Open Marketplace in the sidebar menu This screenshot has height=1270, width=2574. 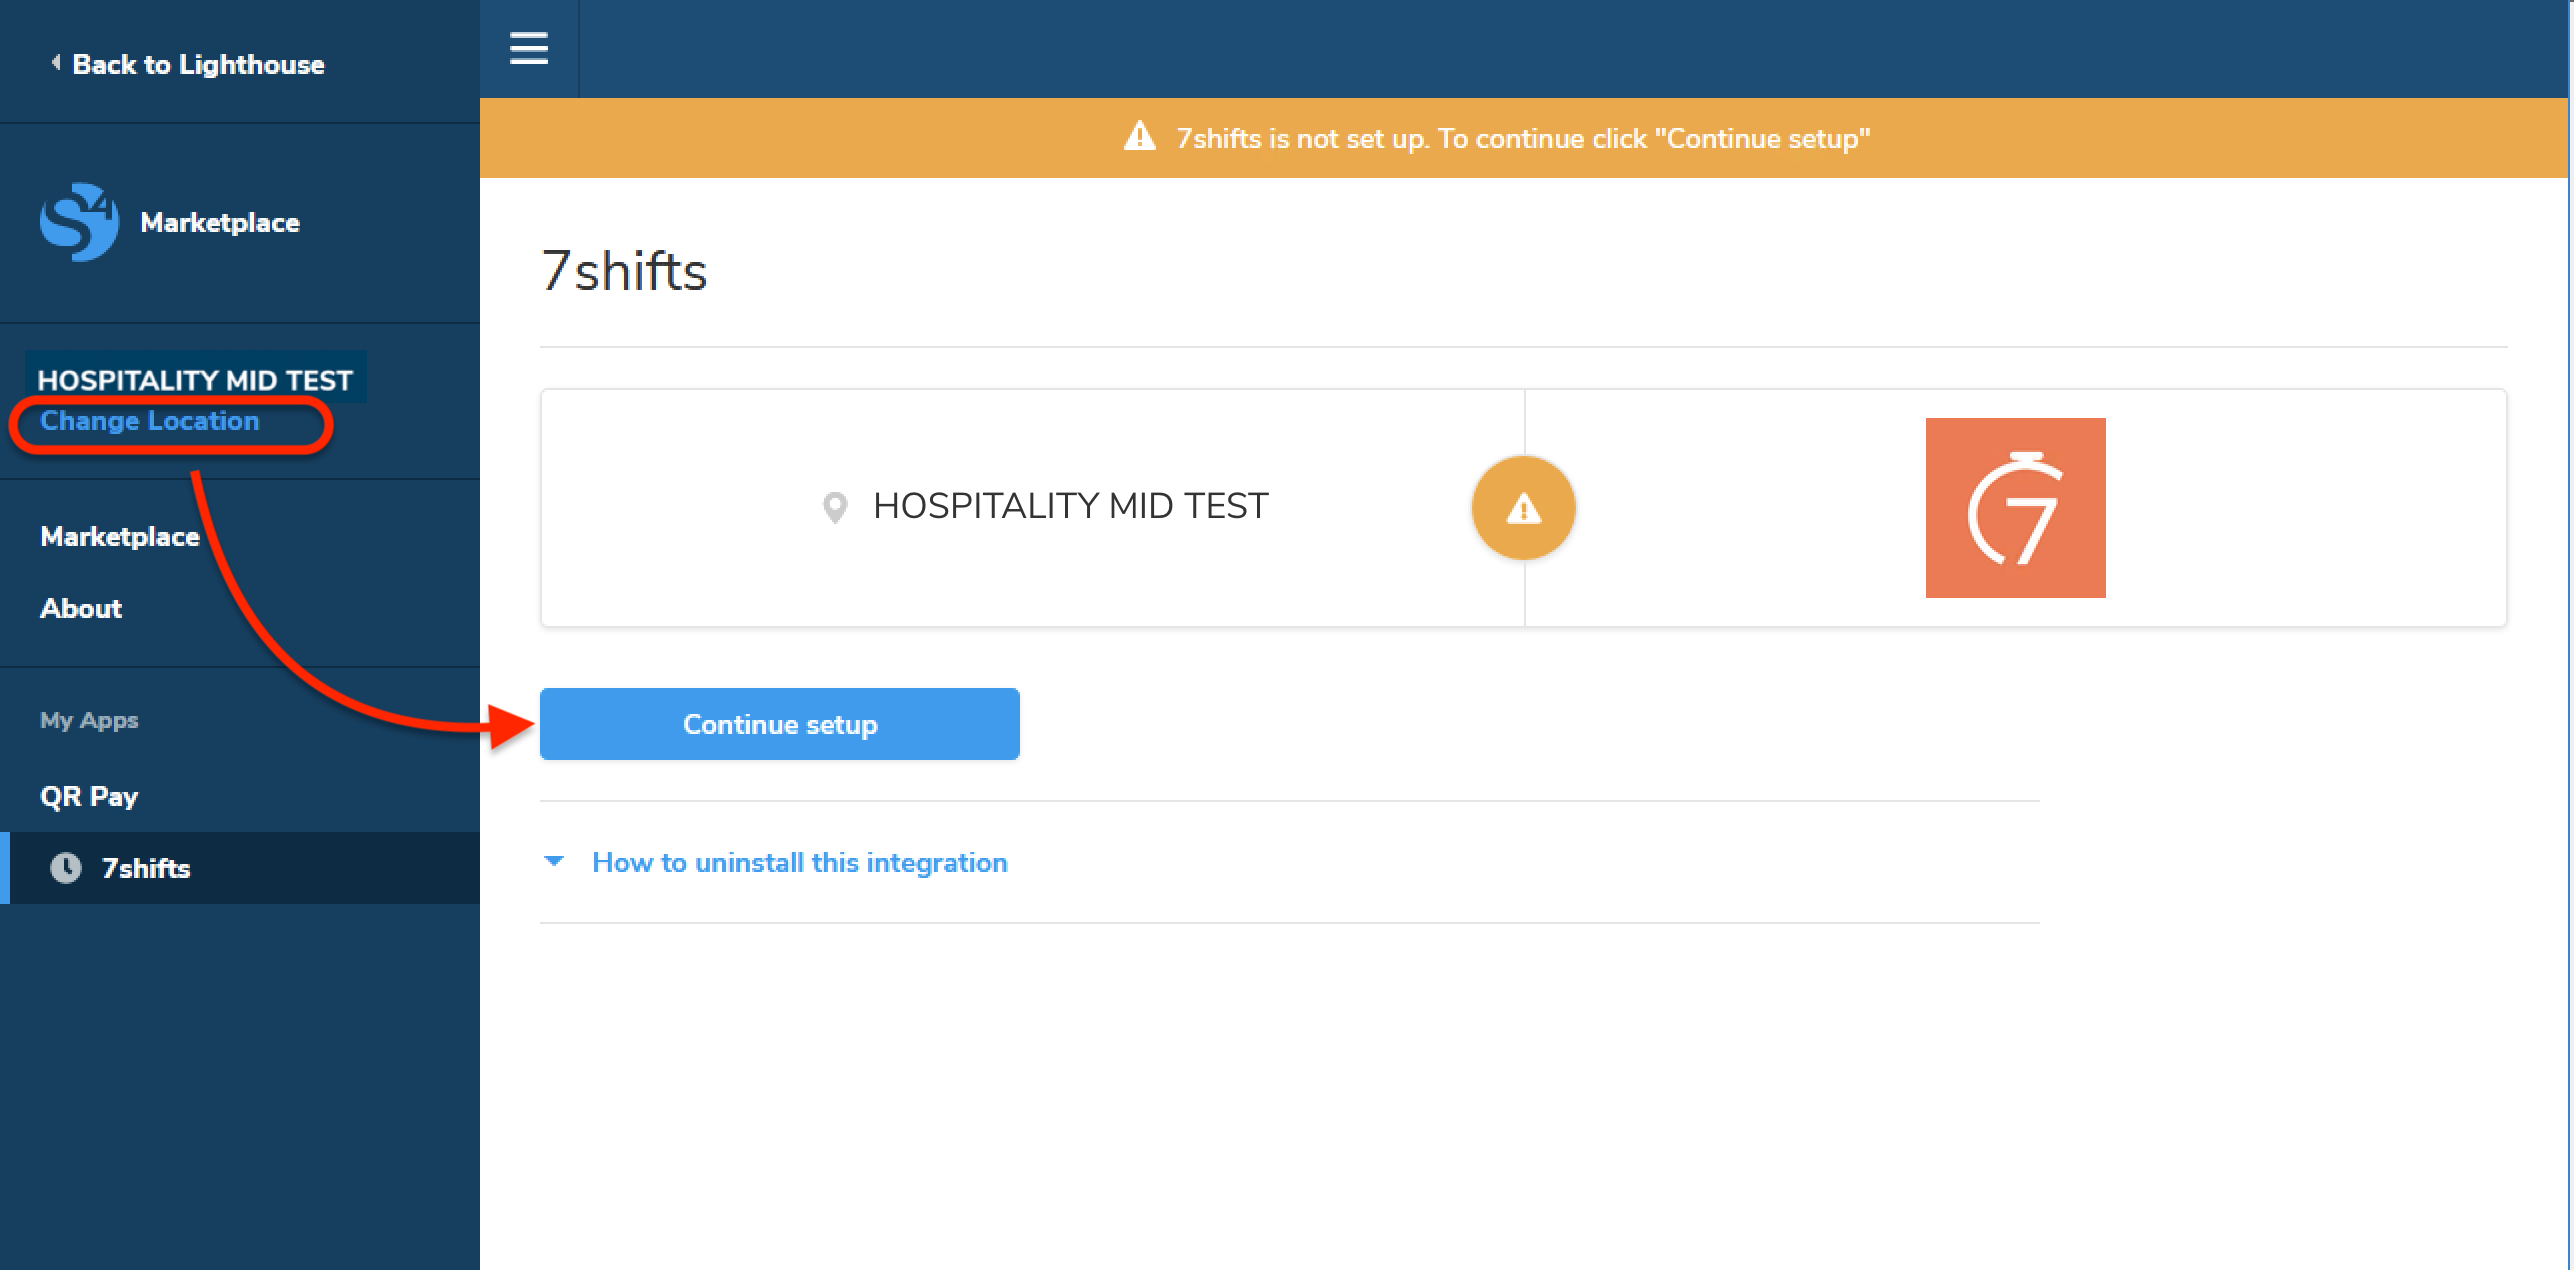click(x=120, y=537)
